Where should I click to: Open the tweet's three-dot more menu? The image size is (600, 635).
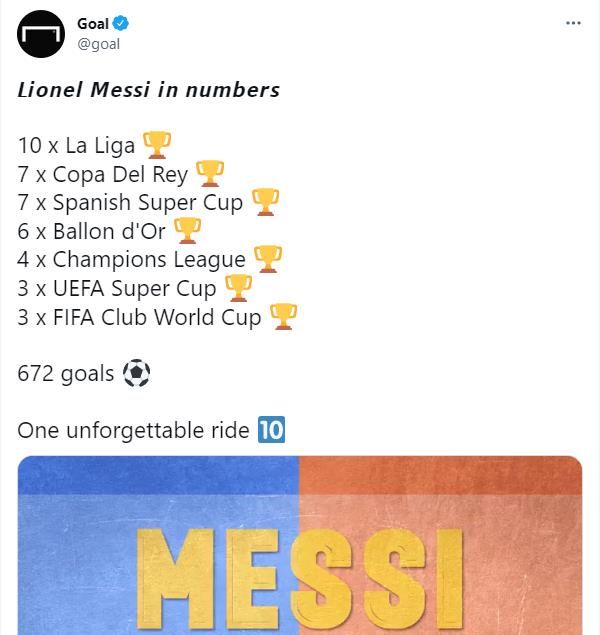coord(573,23)
